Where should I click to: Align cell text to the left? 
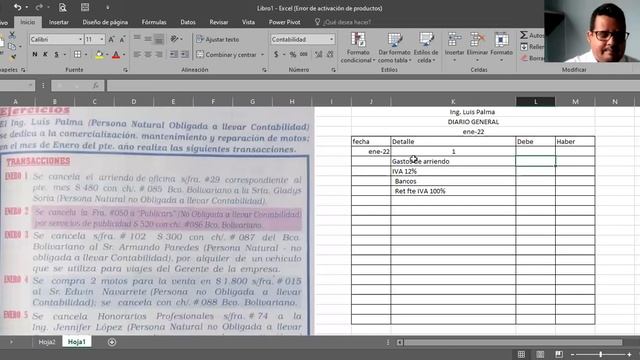(137, 54)
